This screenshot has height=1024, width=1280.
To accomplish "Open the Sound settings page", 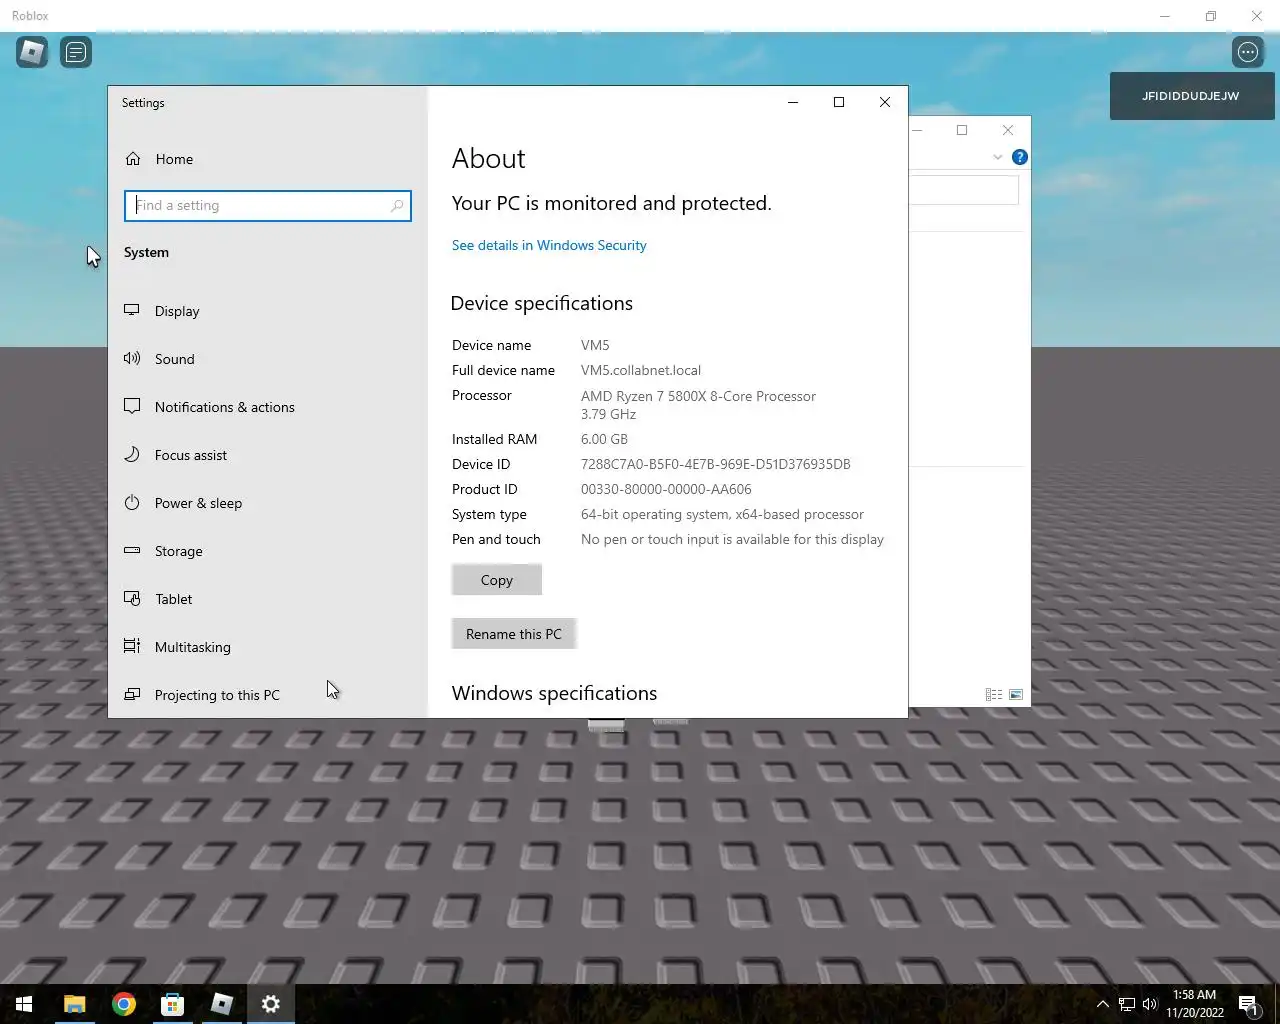I will 268,359.
